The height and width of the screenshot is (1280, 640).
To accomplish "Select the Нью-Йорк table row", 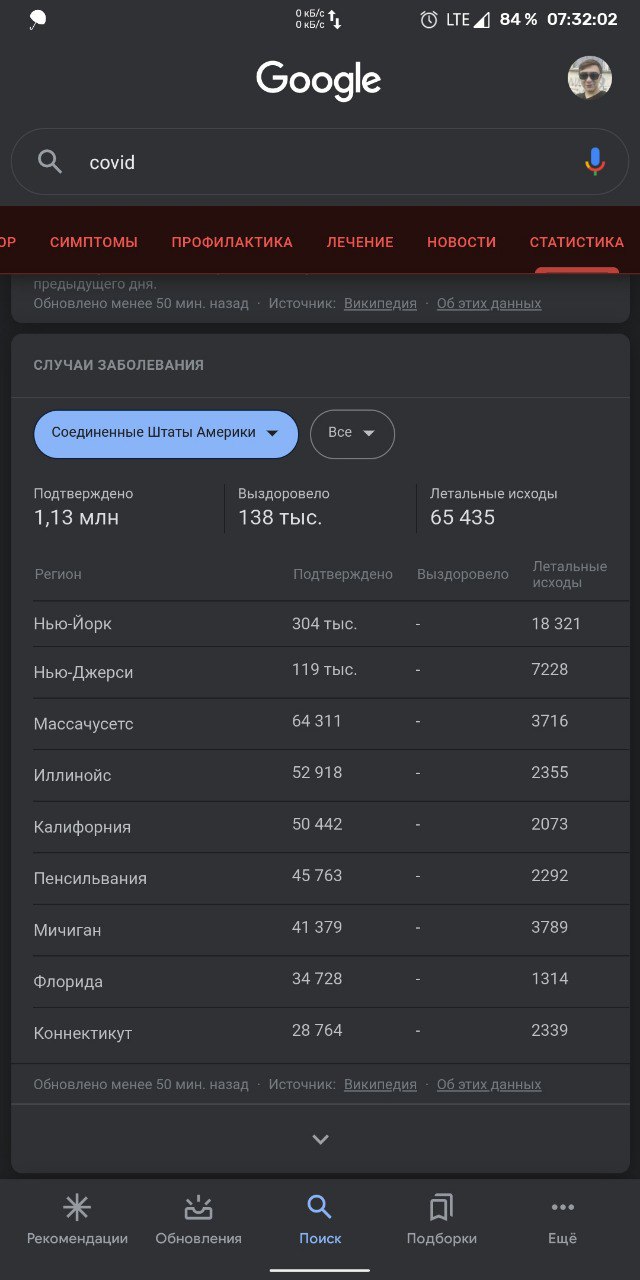I will pyautogui.click(x=320, y=624).
